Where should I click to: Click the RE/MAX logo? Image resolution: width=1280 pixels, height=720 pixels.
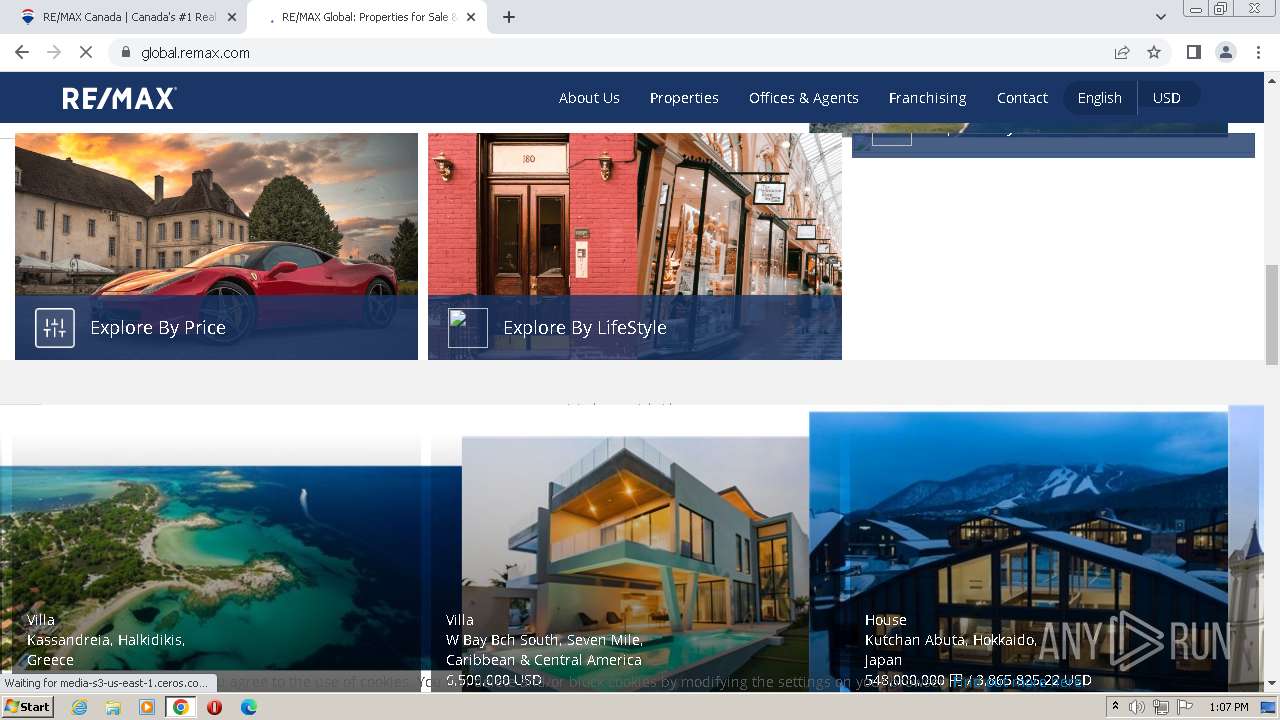119,98
